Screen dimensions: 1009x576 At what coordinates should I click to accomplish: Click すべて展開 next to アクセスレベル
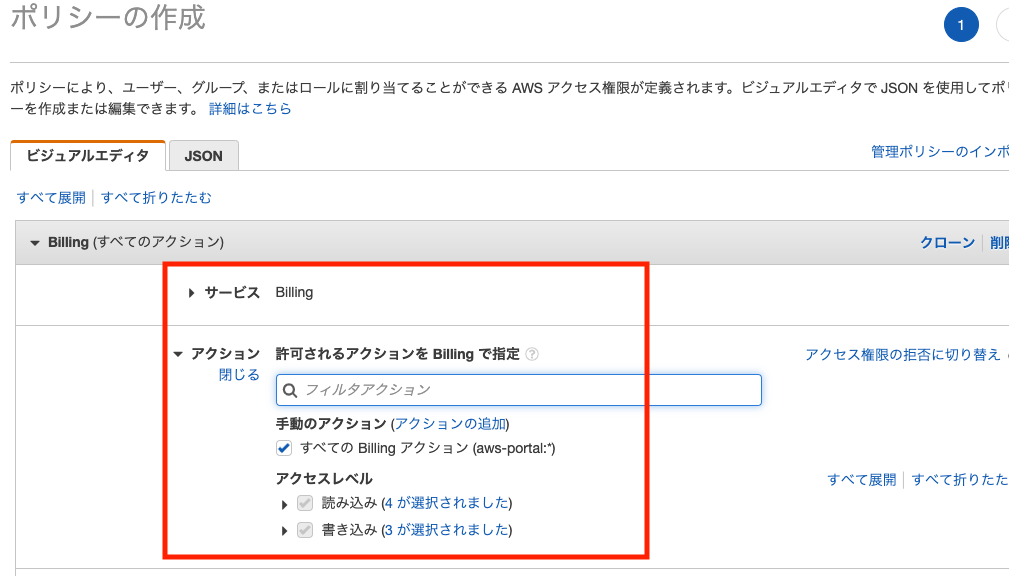862,479
